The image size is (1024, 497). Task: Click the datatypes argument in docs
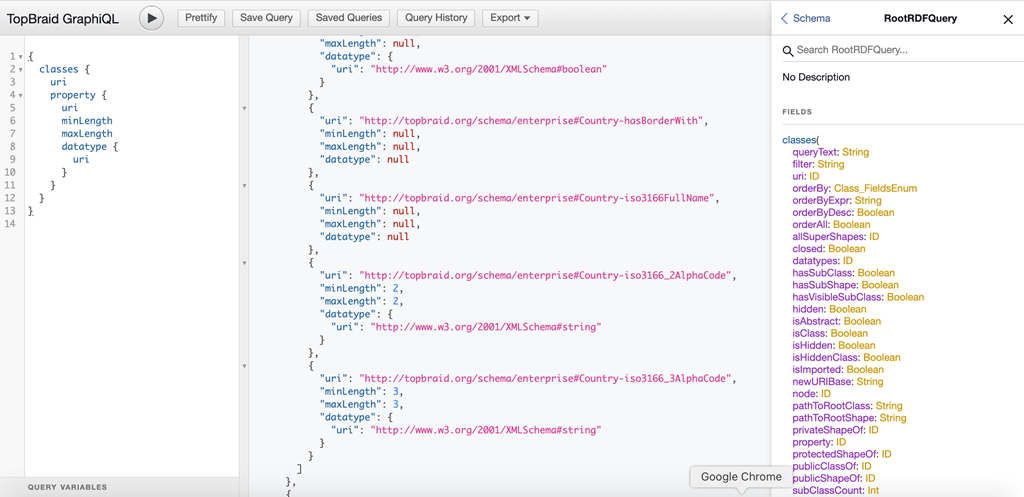(x=814, y=261)
